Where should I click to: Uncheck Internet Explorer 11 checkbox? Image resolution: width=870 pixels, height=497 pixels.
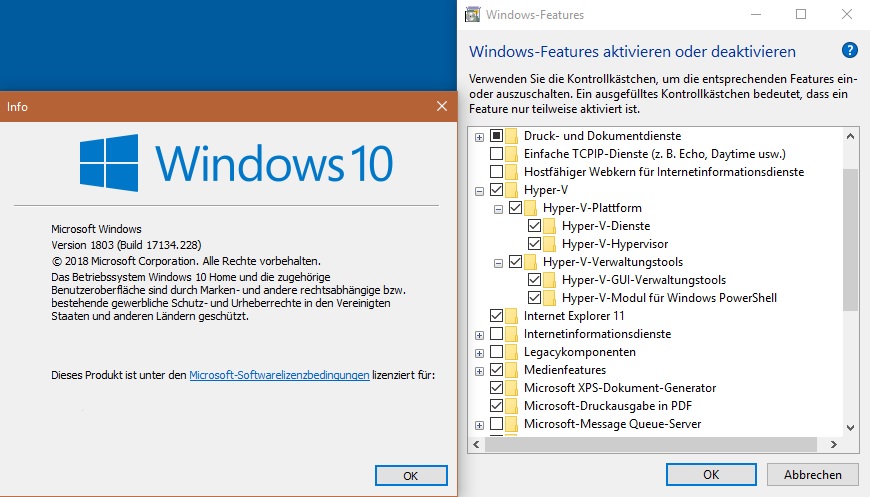(497, 316)
